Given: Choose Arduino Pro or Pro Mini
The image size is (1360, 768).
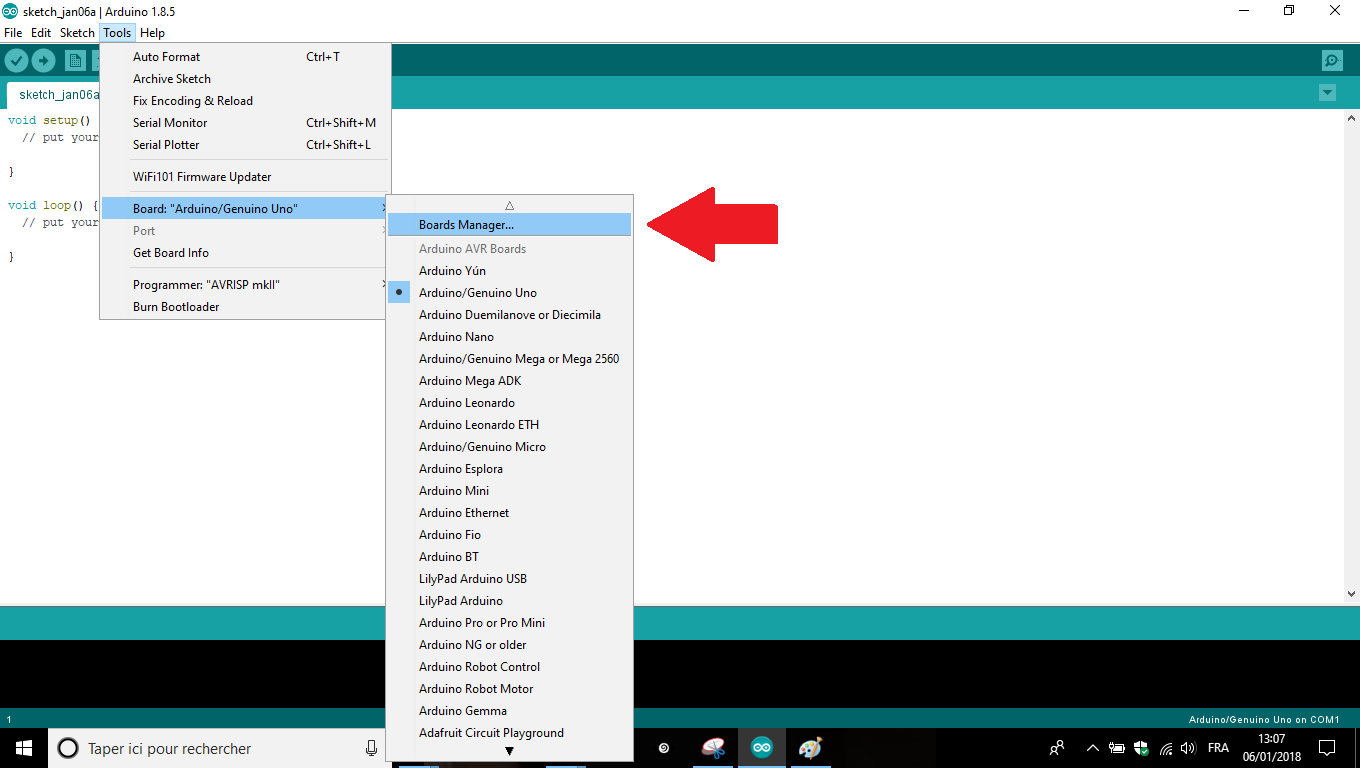Looking at the screenshot, I should (x=509, y=623).
